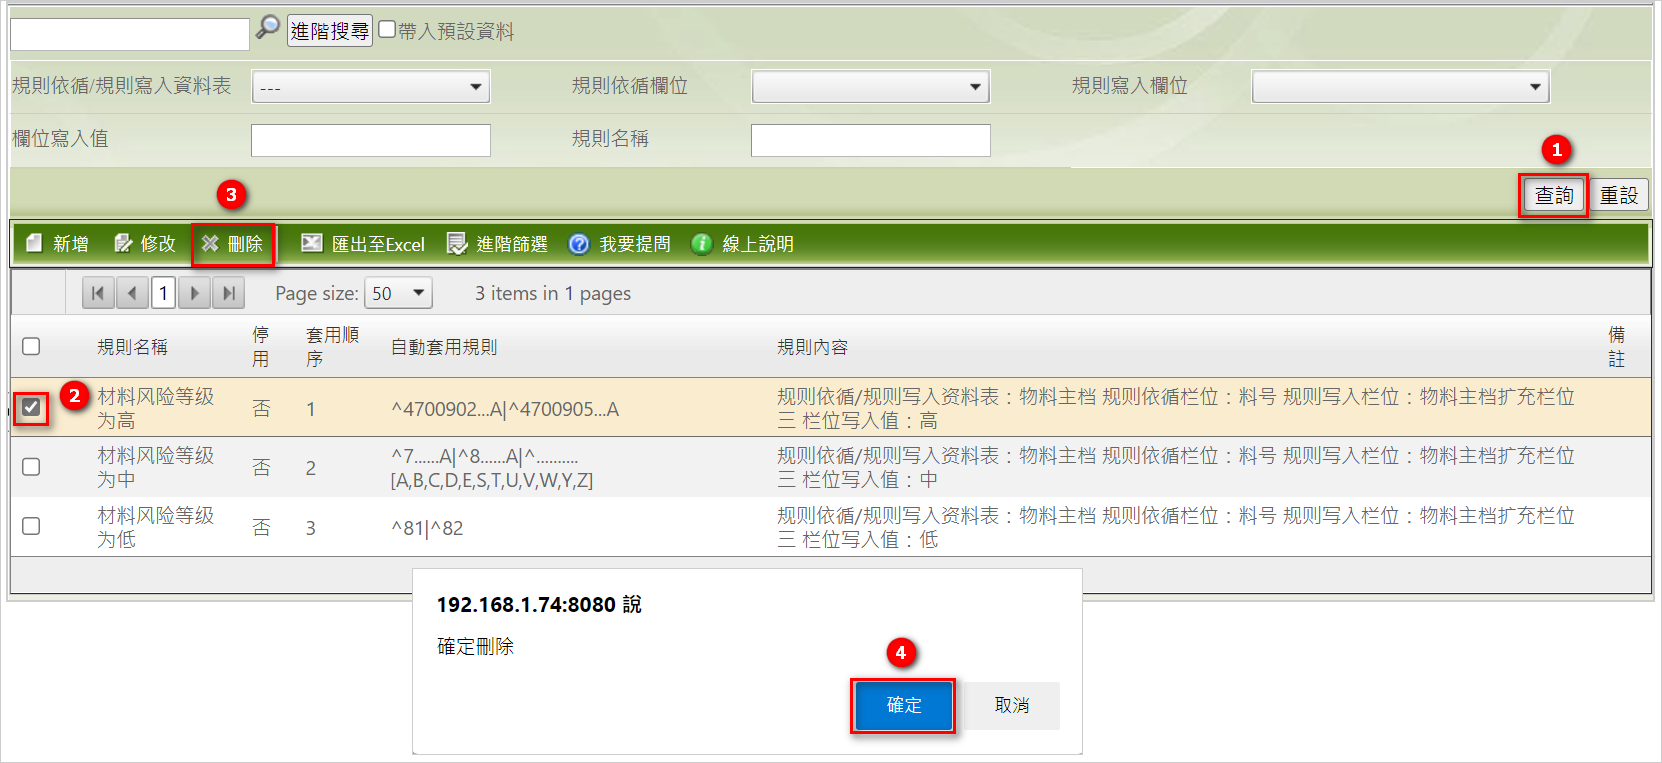Click the ^81|^82 rule cell

click(x=427, y=528)
